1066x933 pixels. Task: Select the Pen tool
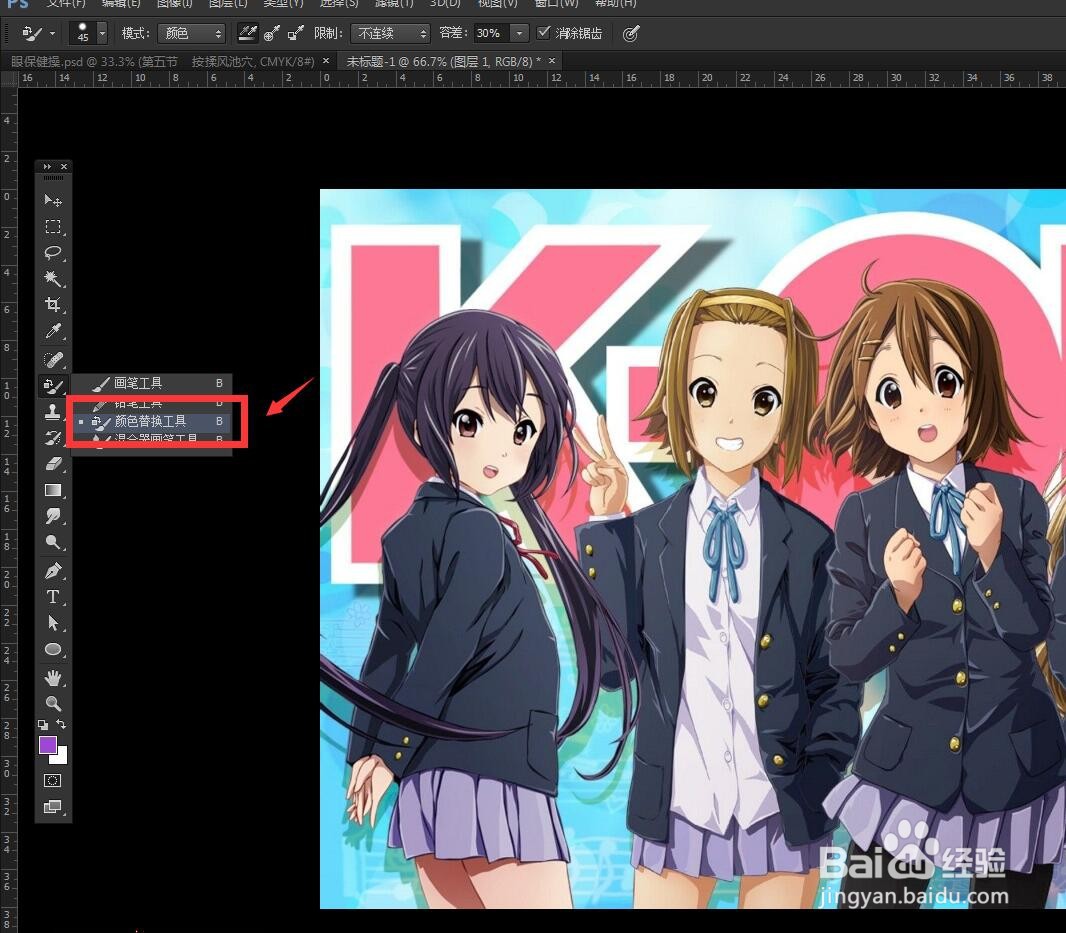point(53,571)
